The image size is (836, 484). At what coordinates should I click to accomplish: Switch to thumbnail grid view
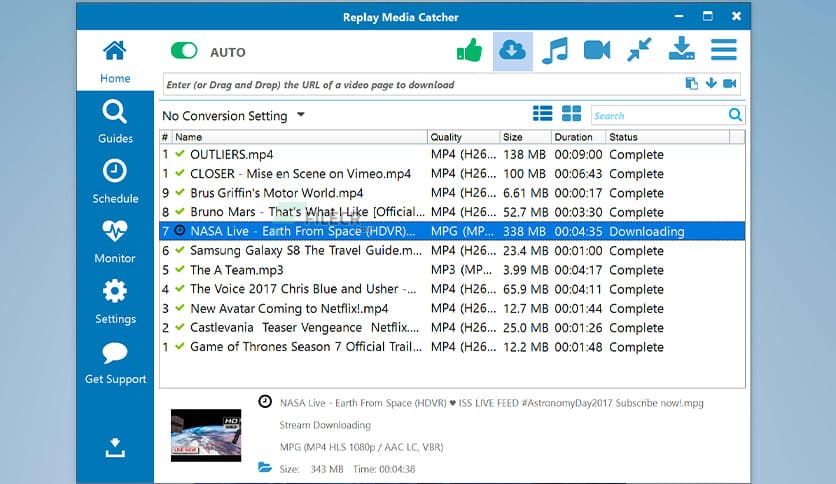(572, 114)
